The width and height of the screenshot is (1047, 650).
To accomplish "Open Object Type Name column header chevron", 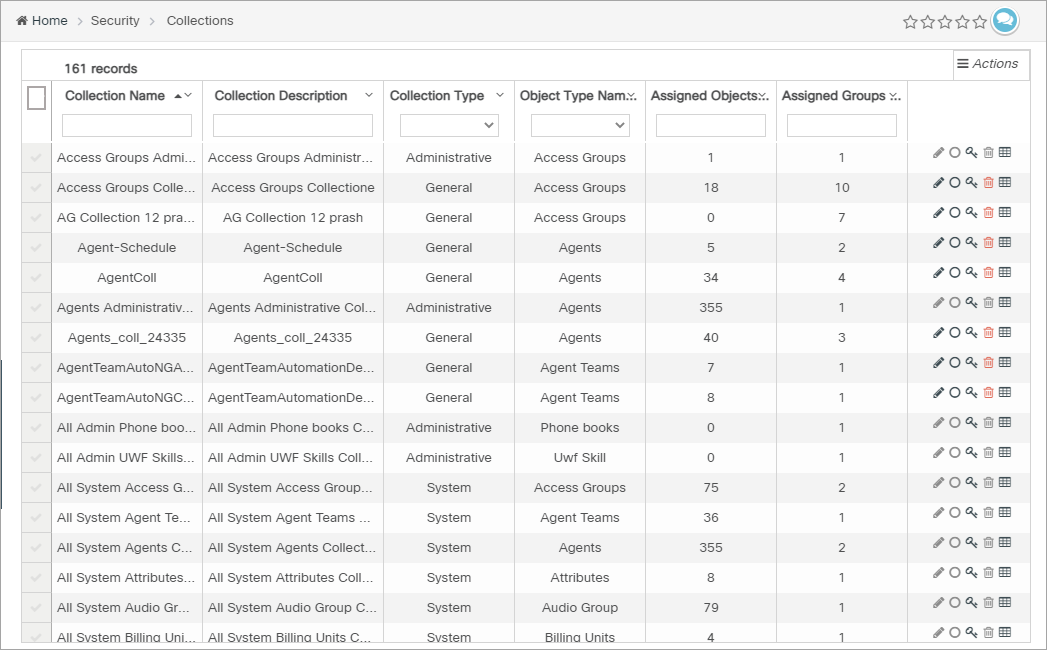I will coord(632,97).
